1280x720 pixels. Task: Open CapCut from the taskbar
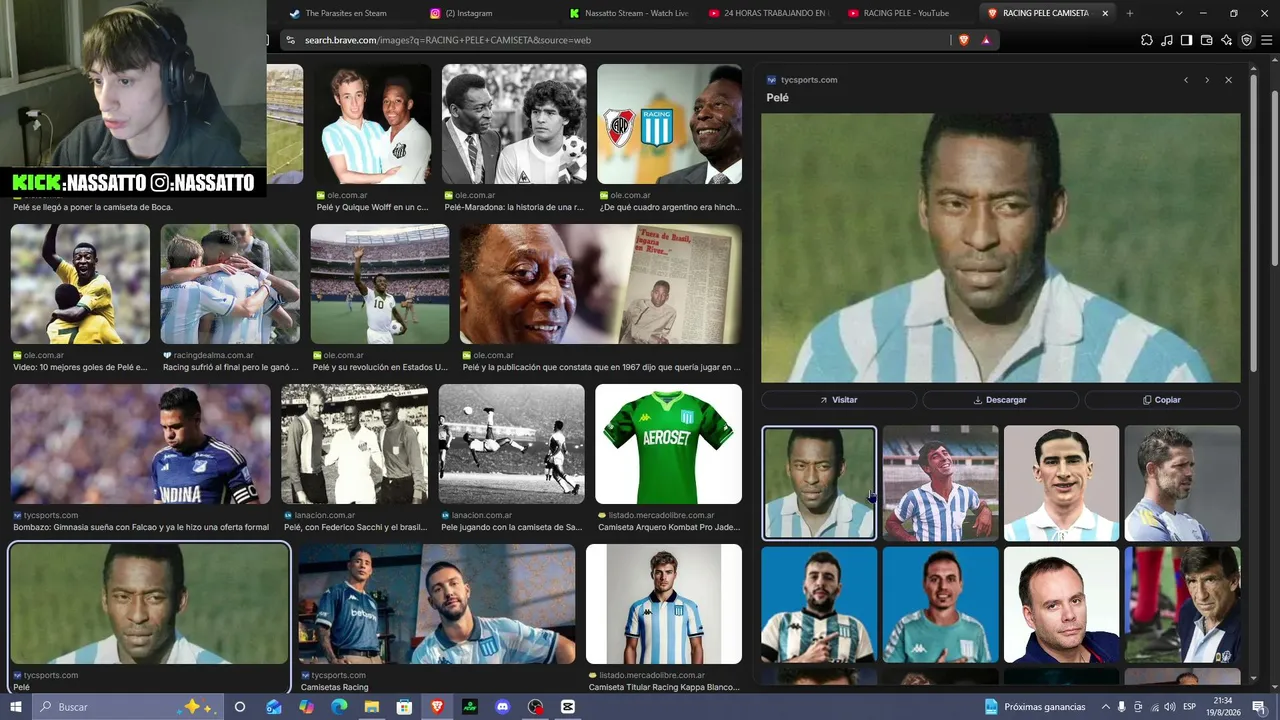coord(568,707)
